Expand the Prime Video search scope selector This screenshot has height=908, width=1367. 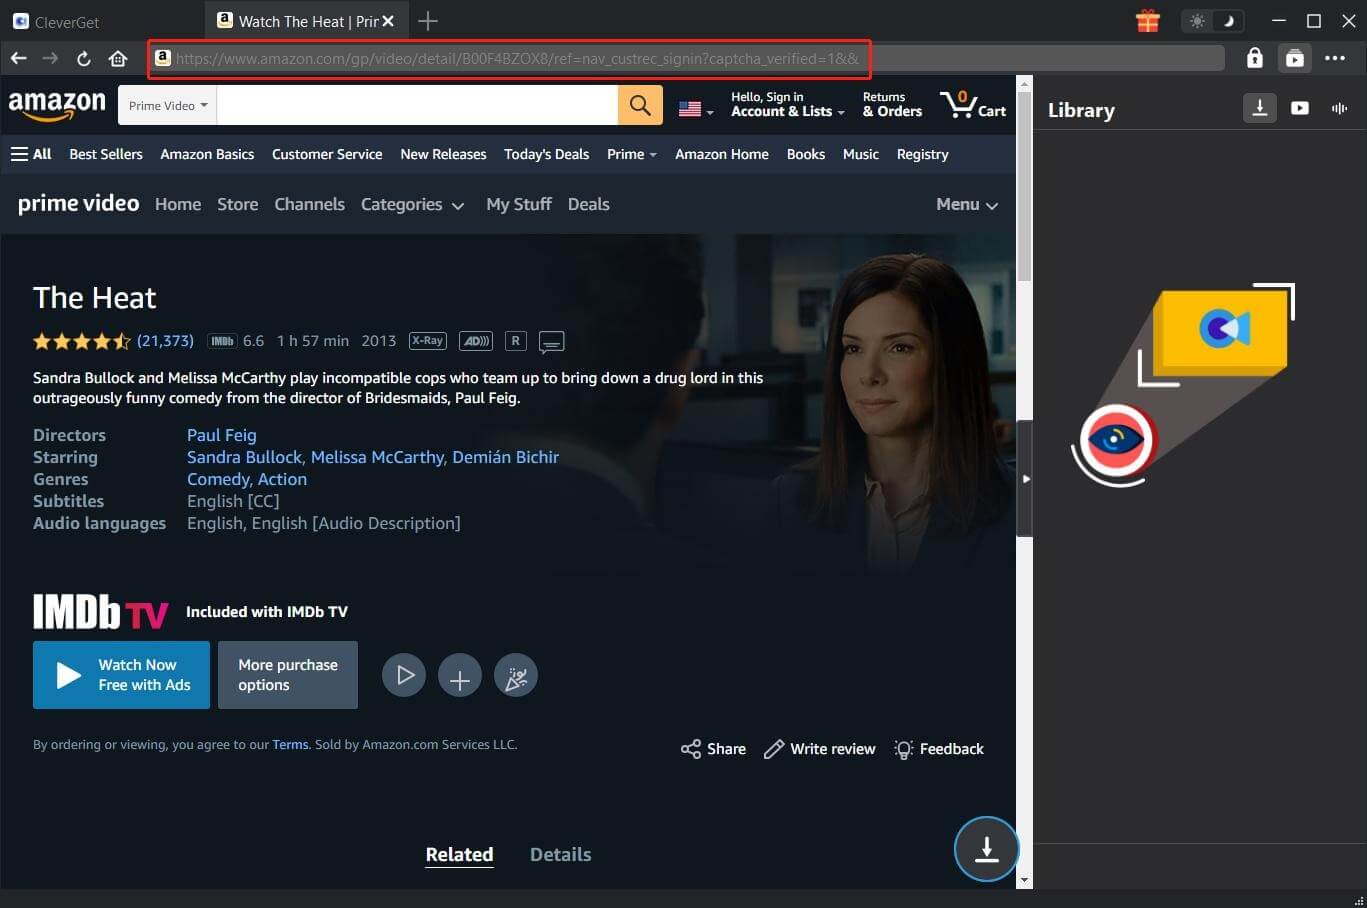click(166, 104)
